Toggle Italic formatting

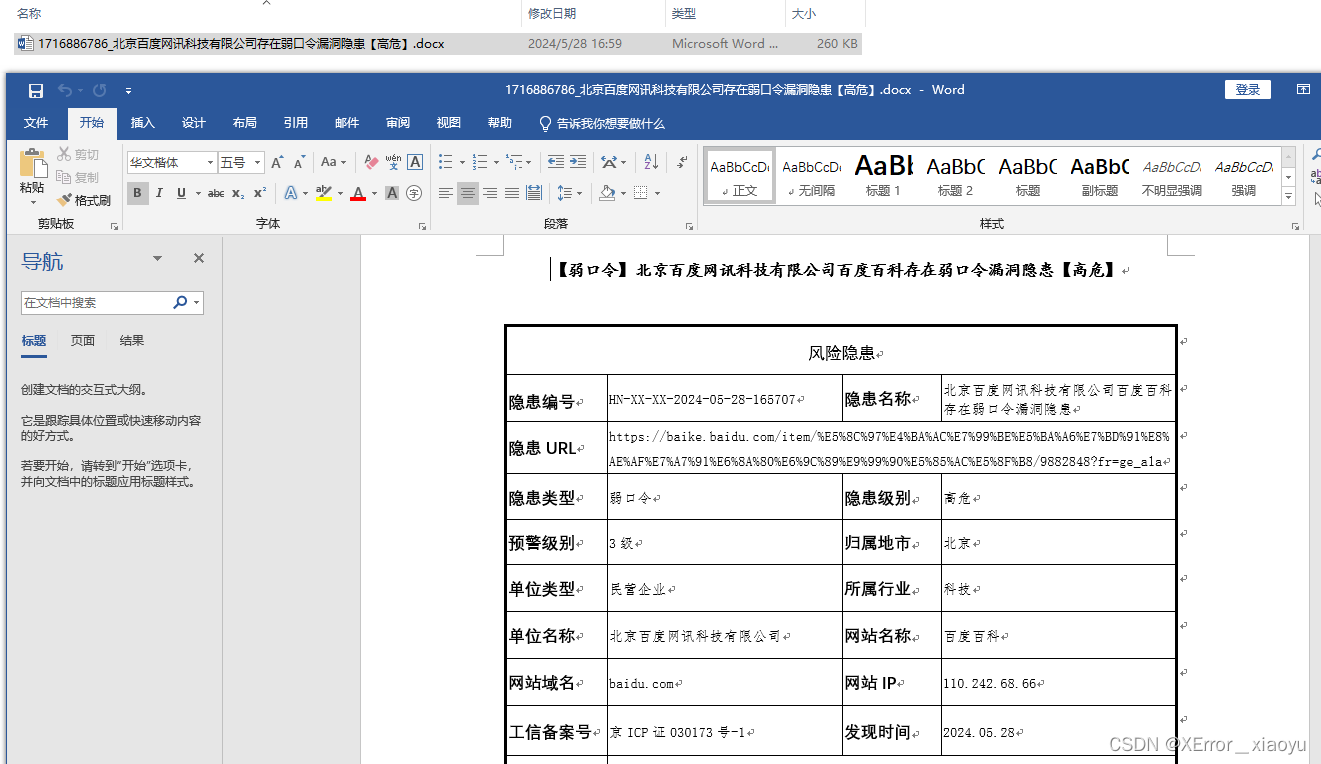[x=159, y=193]
